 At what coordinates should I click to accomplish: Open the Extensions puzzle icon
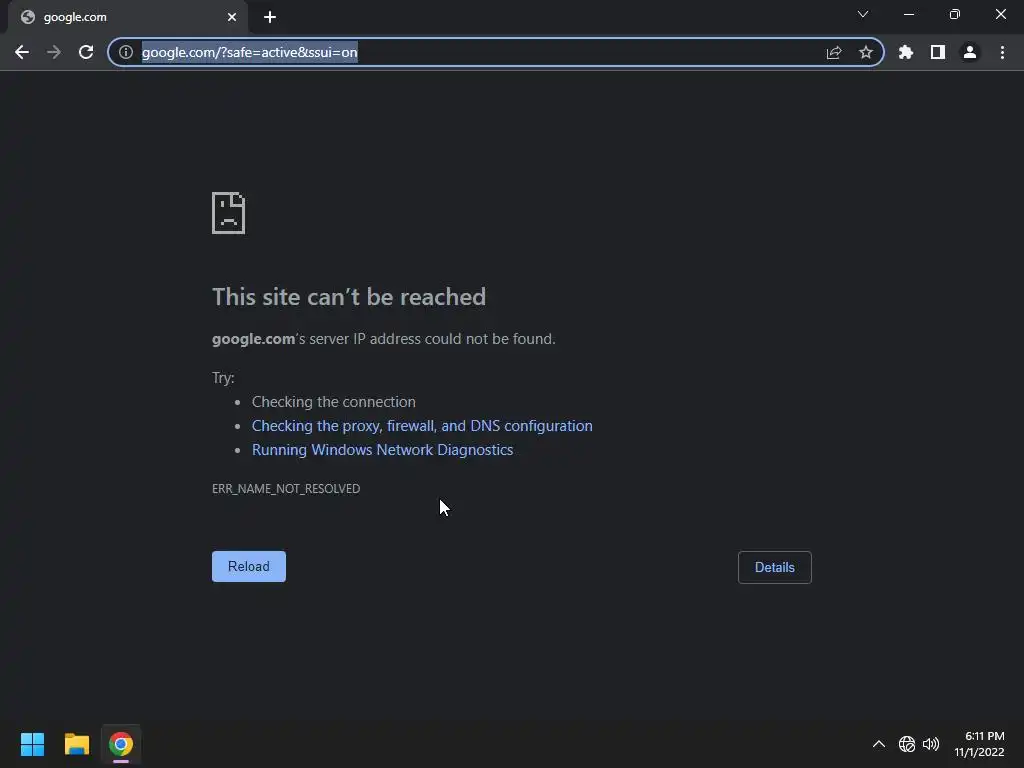click(x=906, y=52)
